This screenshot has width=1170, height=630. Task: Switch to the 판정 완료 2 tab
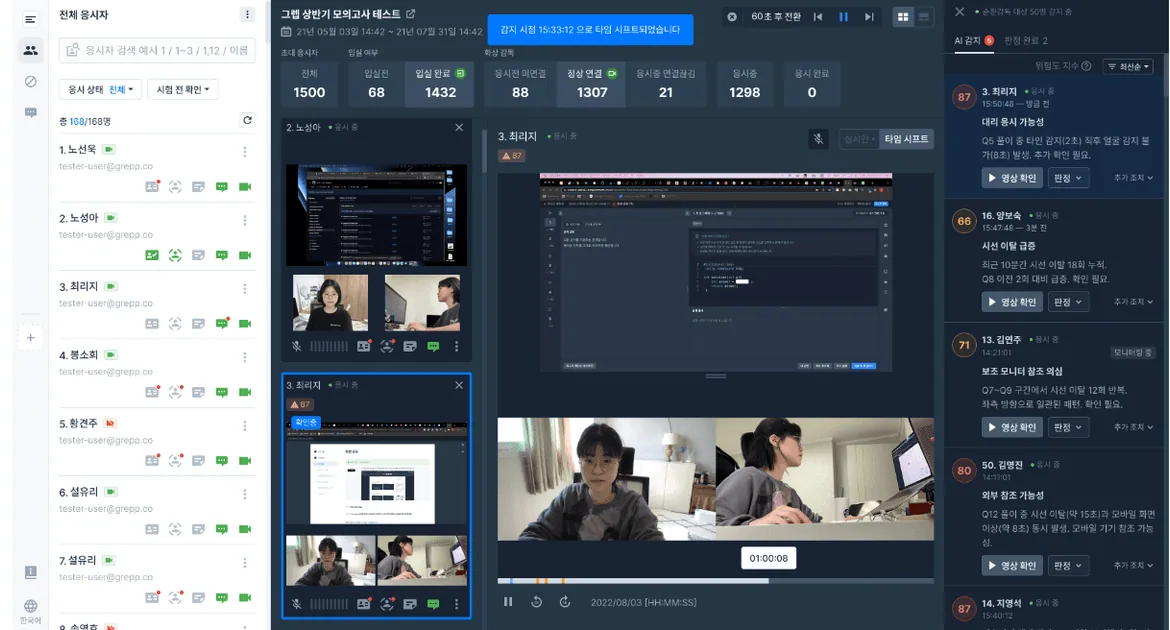coord(1026,40)
